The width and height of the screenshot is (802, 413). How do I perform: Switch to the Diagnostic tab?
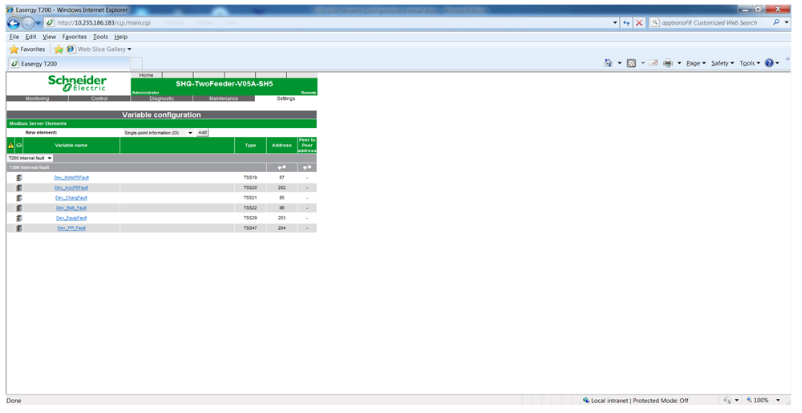(x=162, y=98)
